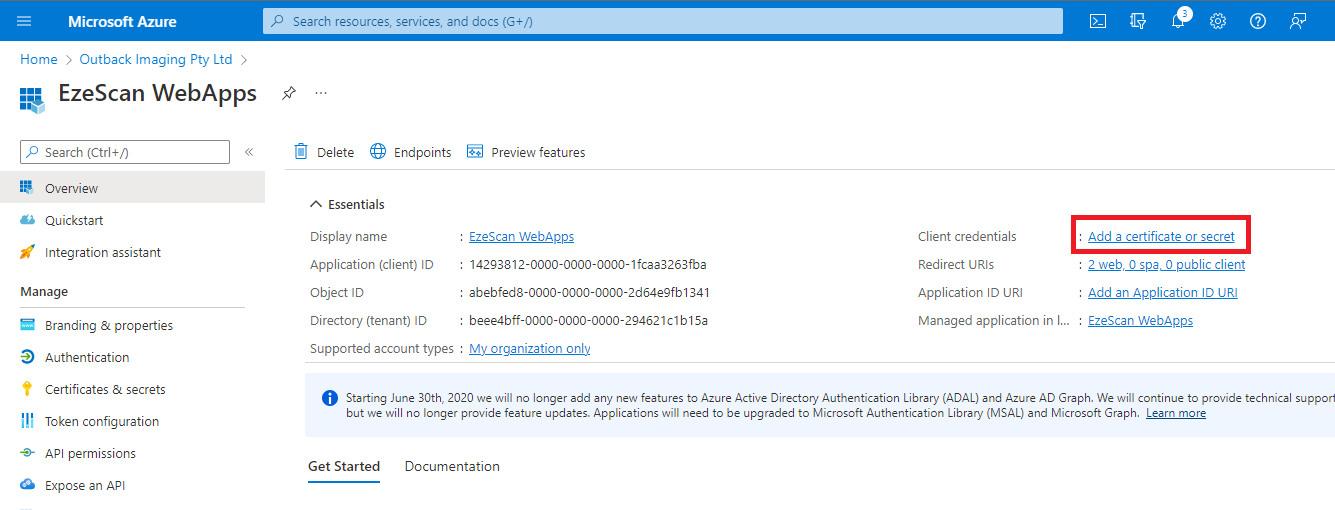
Task: Open the directories and subscriptions filter icon
Action: pos(1137,21)
